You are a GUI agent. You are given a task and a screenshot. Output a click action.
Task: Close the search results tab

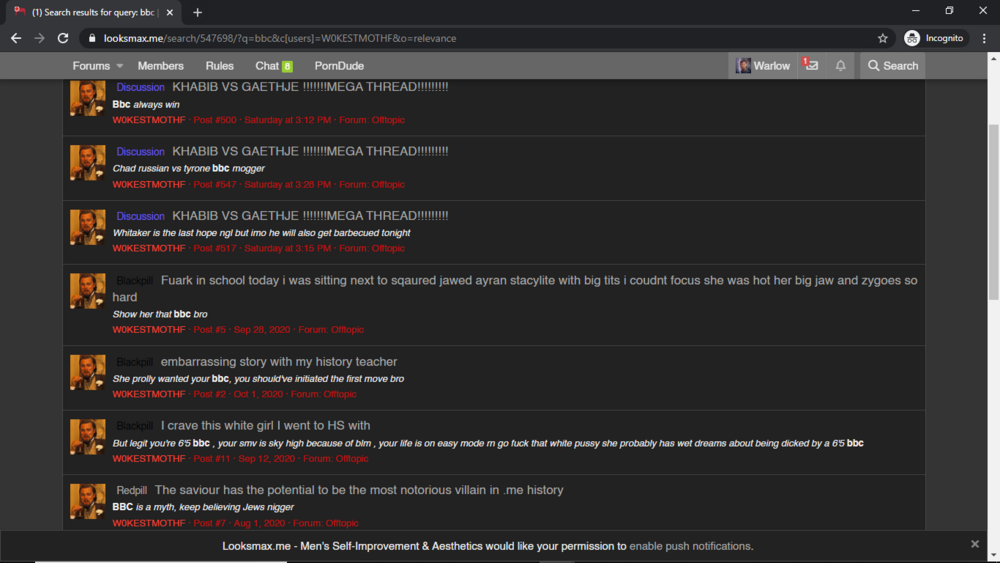(x=170, y=12)
